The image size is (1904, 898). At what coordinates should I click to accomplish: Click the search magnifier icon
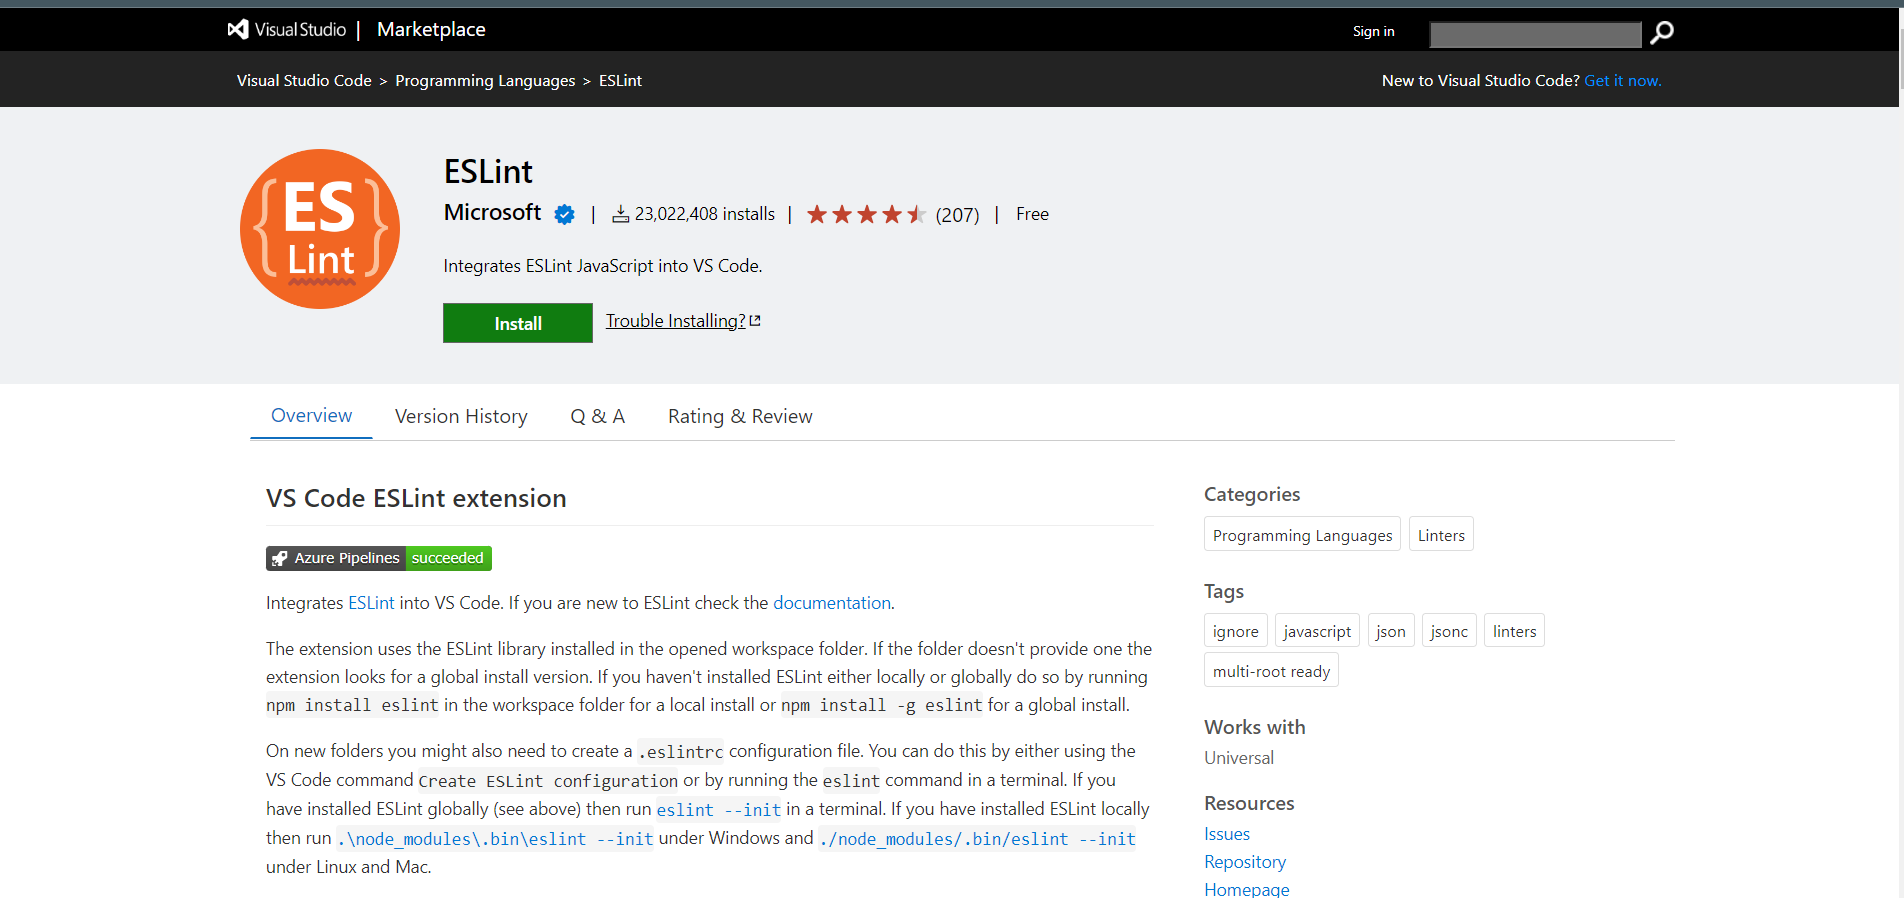(x=1662, y=33)
